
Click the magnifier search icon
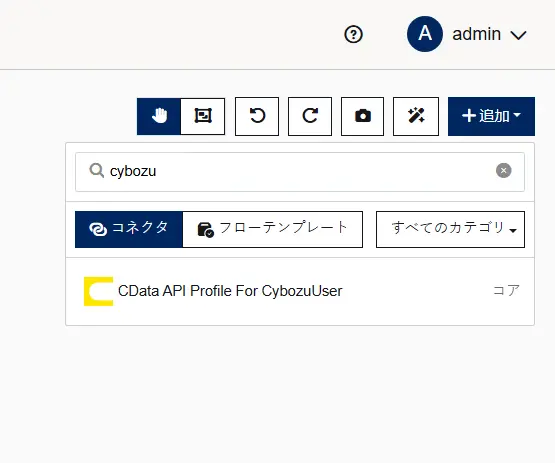click(96, 171)
